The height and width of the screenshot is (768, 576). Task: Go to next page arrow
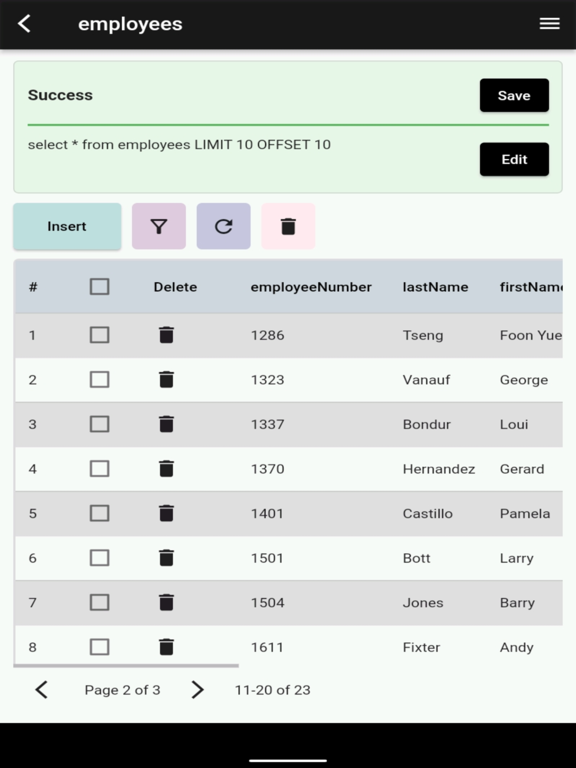coord(197,690)
